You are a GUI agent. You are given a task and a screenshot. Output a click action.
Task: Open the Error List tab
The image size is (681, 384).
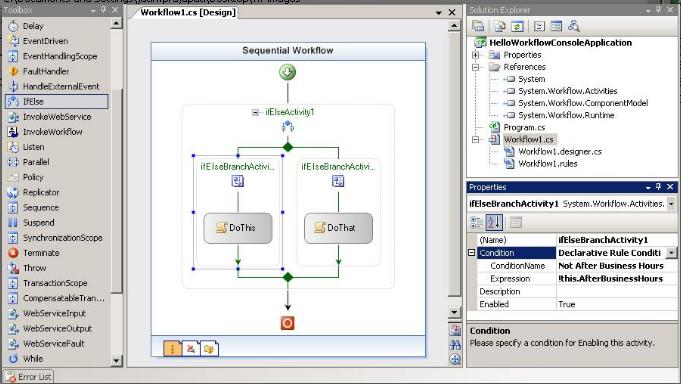tap(29, 377)
